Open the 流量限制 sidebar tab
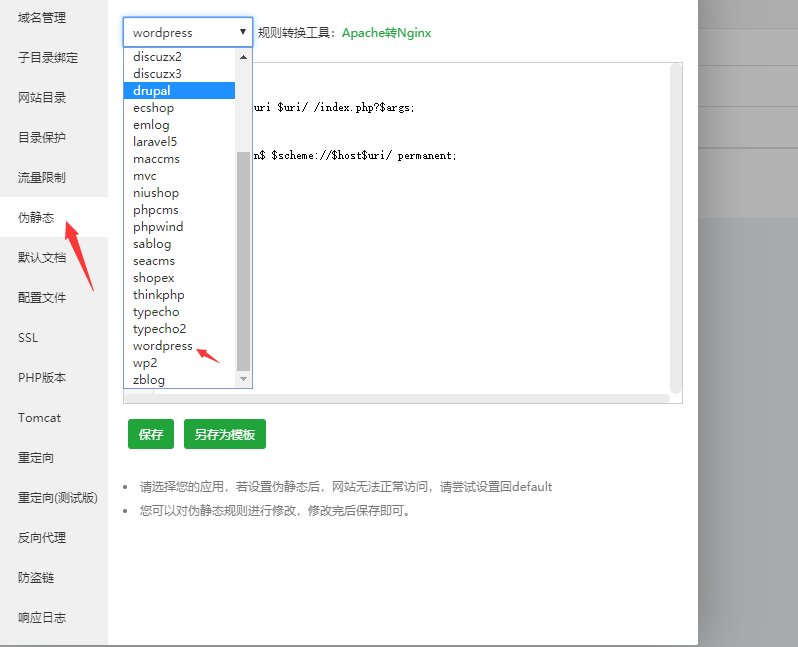The height and width of the screenshot is (647, 798). (x=53, y=178)
